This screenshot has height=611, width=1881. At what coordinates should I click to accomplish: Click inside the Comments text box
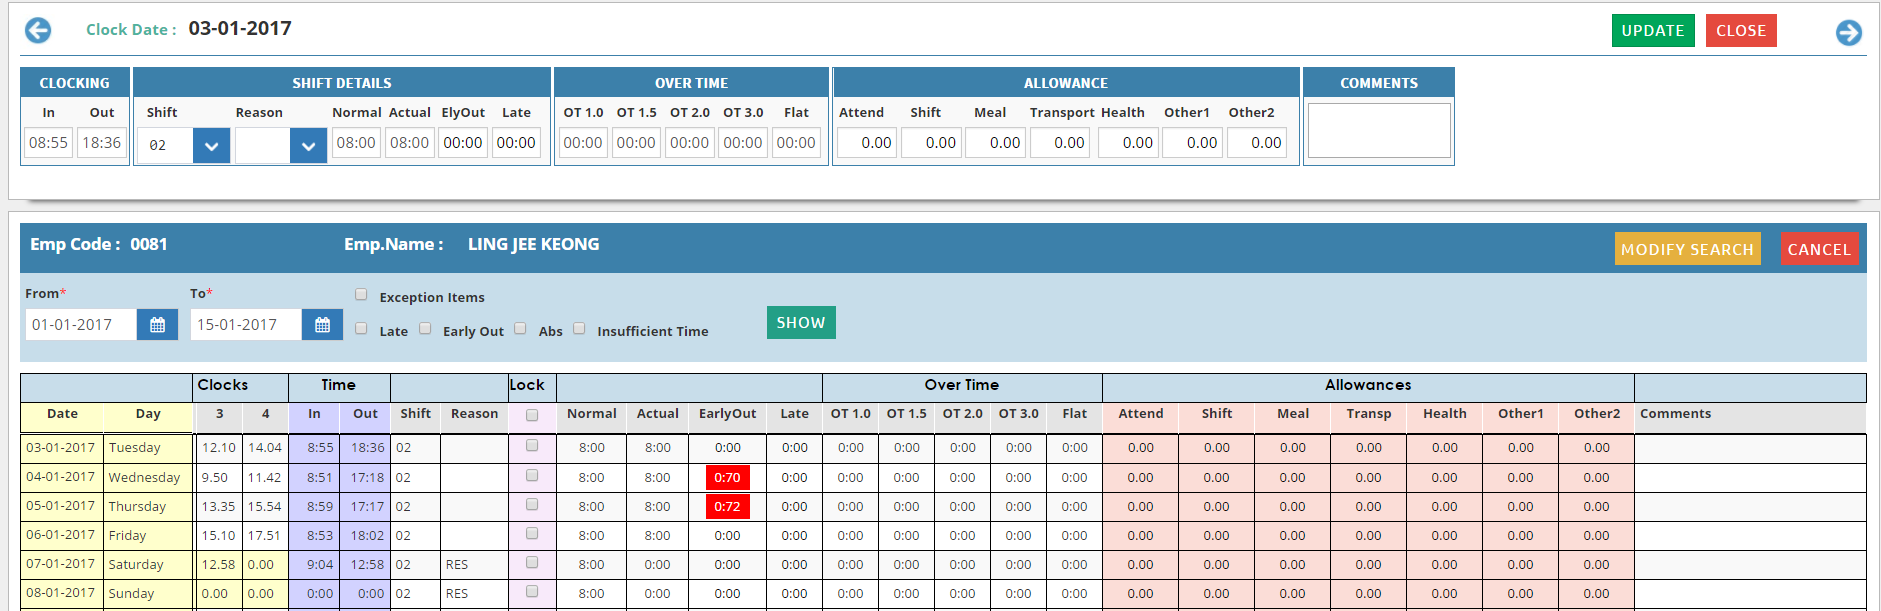click(1378, 131)
